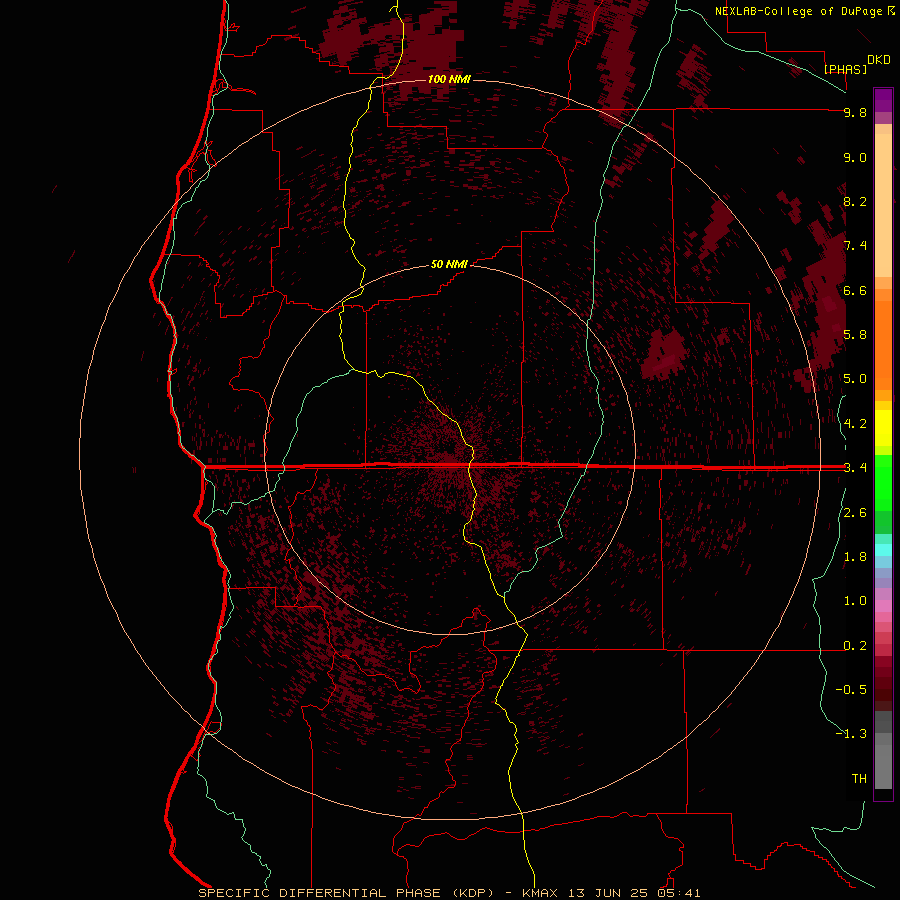Viewport: 900px width, 900px height.
Task: Click the 4.2 scale value
Action: point(855,424)
